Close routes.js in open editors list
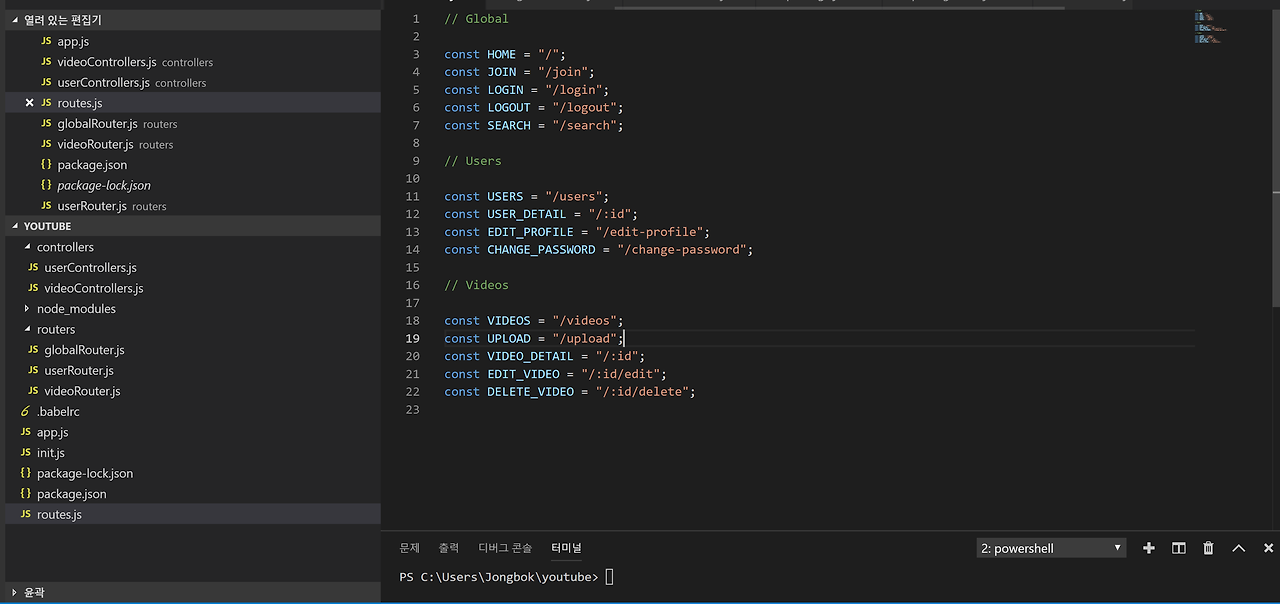This screenshot has height=604, width=1280. [x=29, y=103]
